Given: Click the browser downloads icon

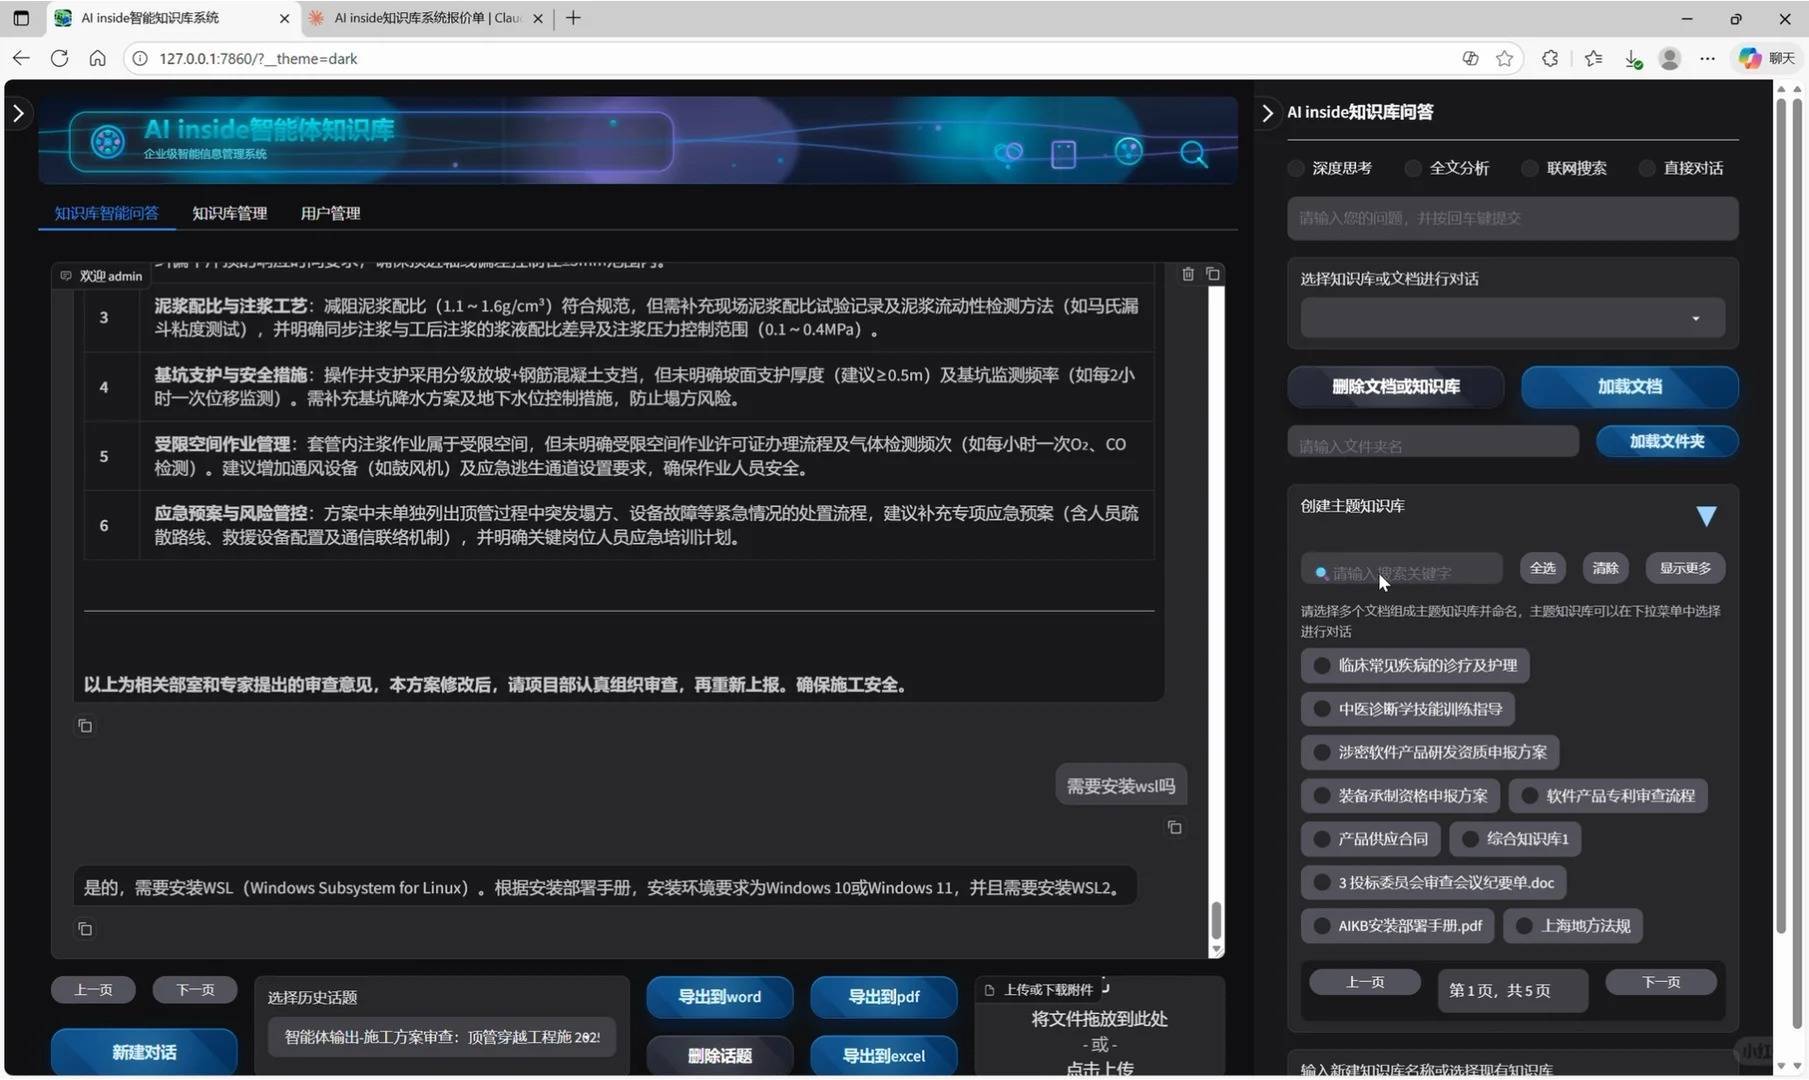Looking at the screenshot, I should [1634, 58].
